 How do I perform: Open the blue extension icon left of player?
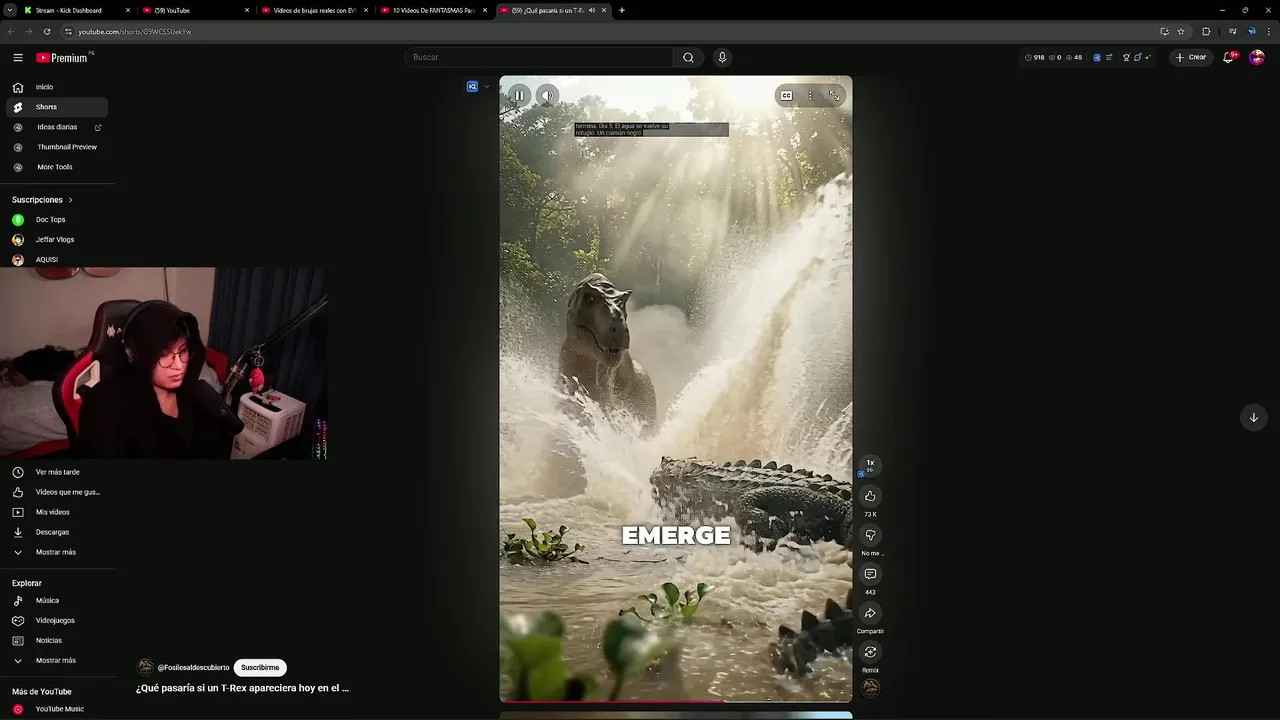click(x=472, y=86)
